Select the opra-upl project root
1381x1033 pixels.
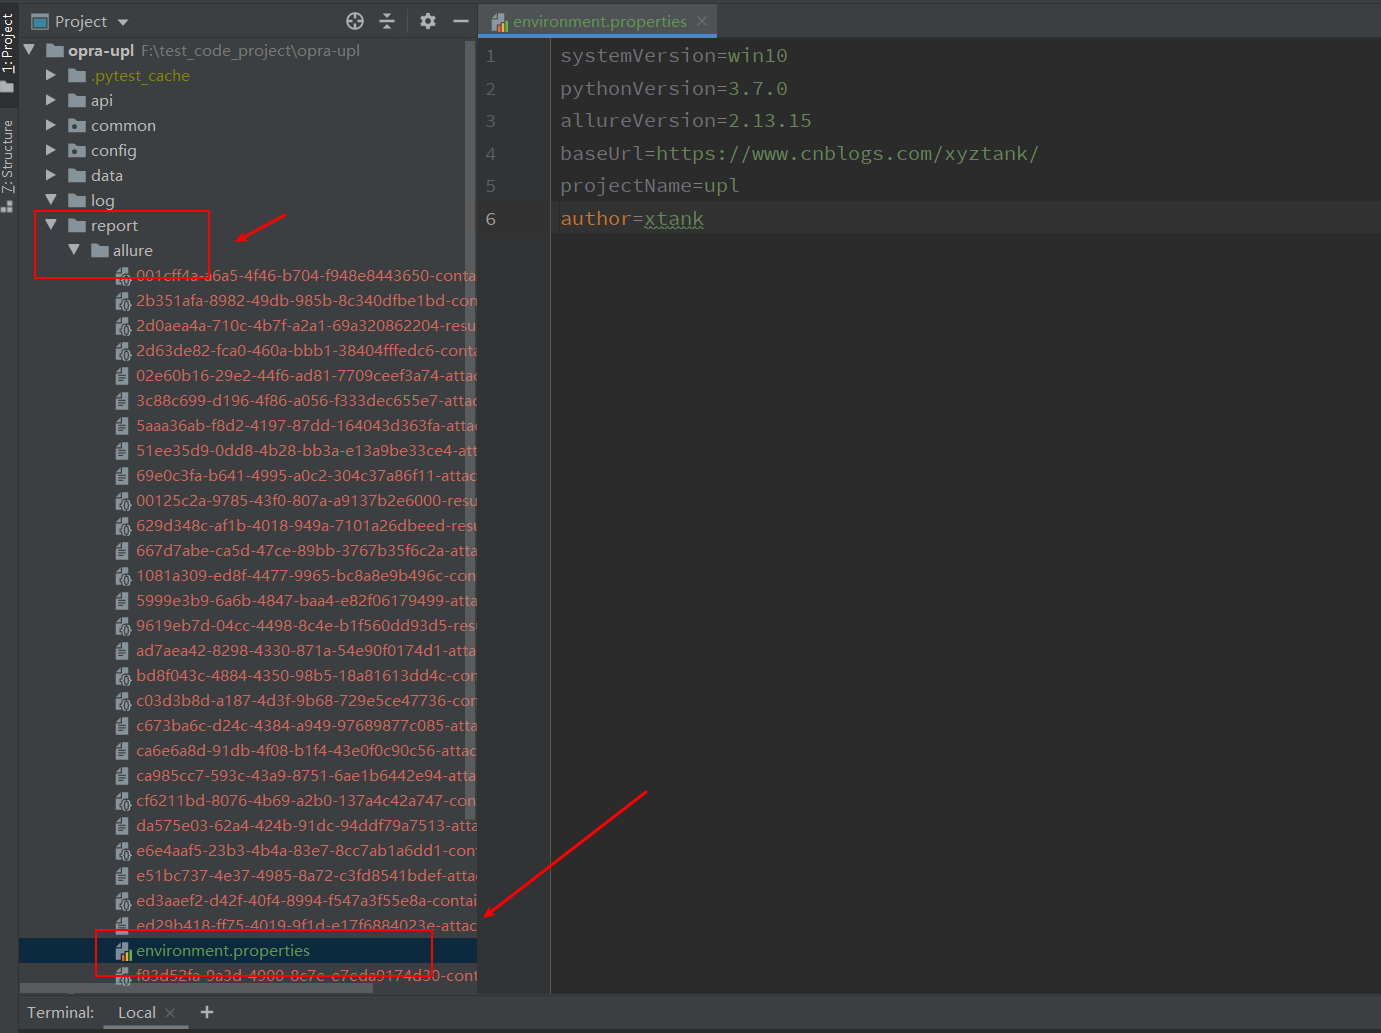(x=101, y=50)
